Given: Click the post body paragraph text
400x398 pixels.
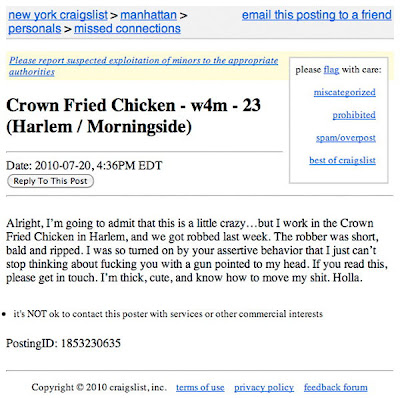Looking at the screenshot, I should tap(197, 250).
